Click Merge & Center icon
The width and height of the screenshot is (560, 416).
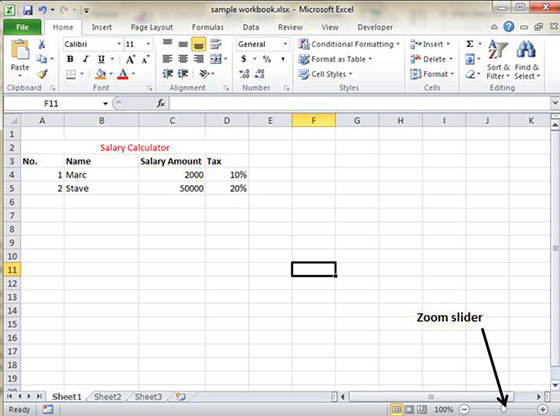(216, 59)
